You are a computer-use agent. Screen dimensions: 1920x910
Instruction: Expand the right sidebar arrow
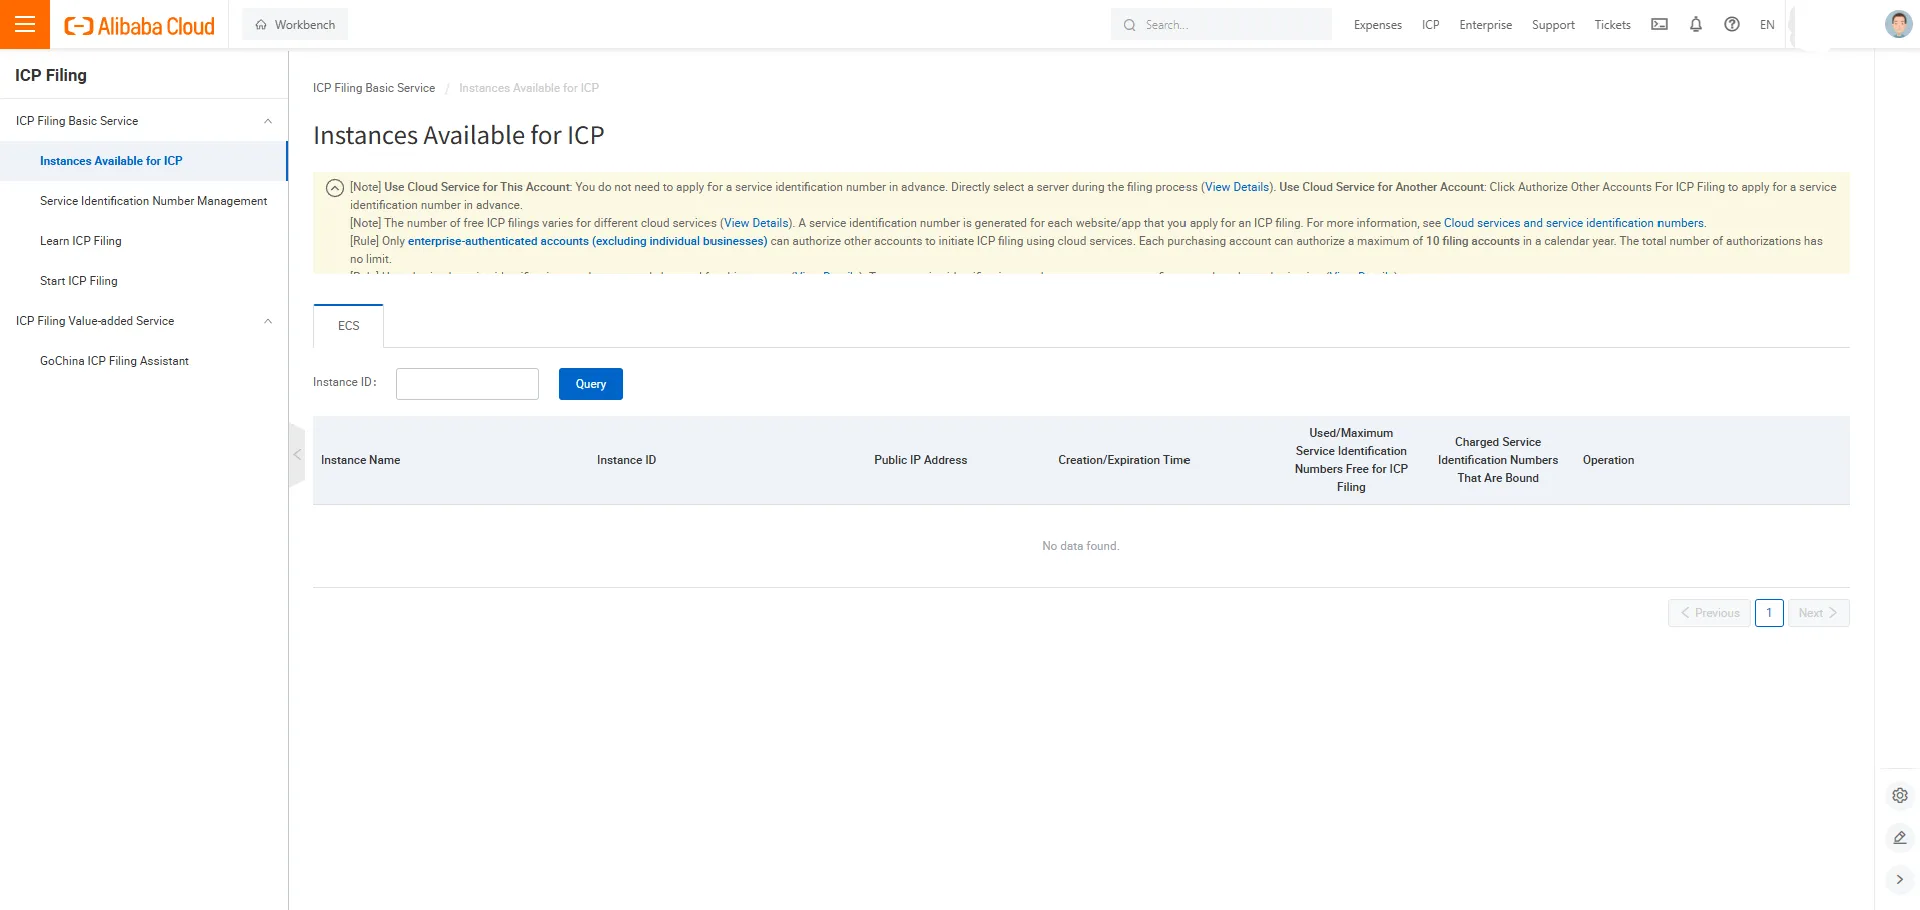(1900, 880)
